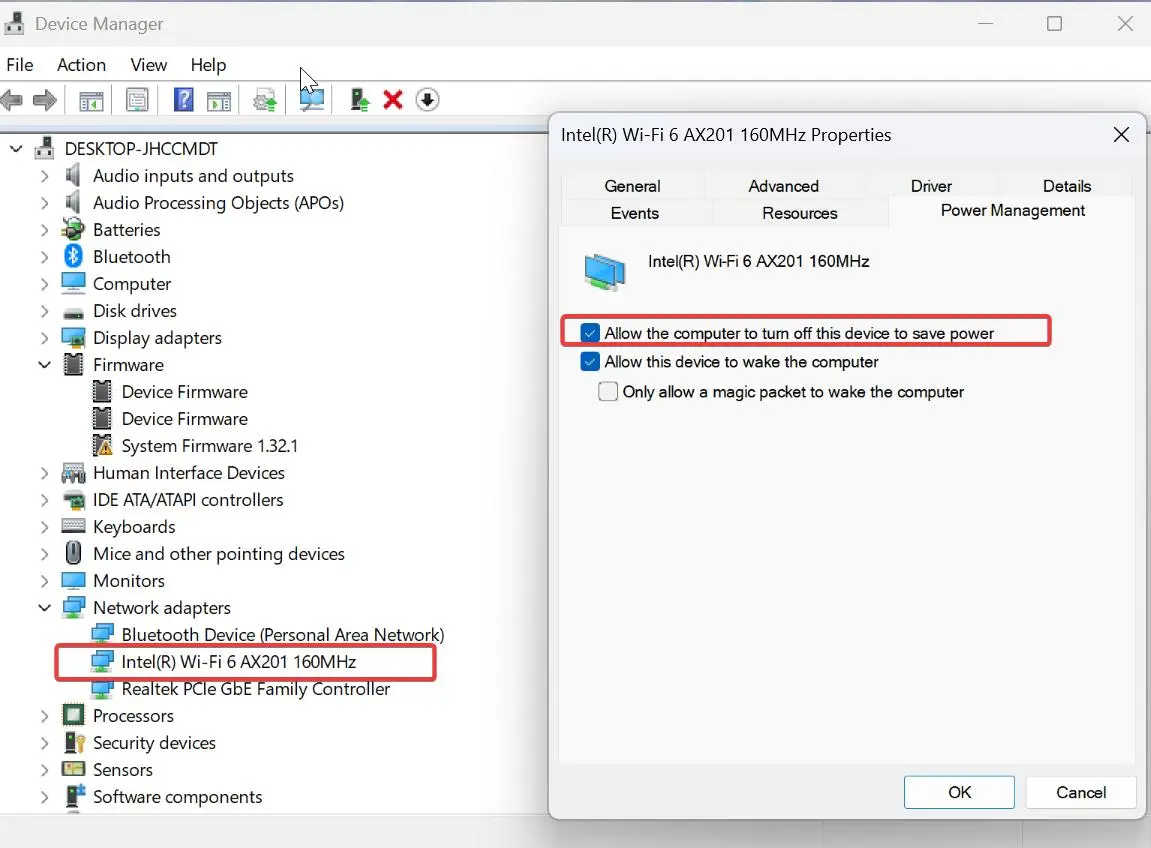The image size is (1151, 848).
Task: Switch to the Events tab
Action: point(634,213)
